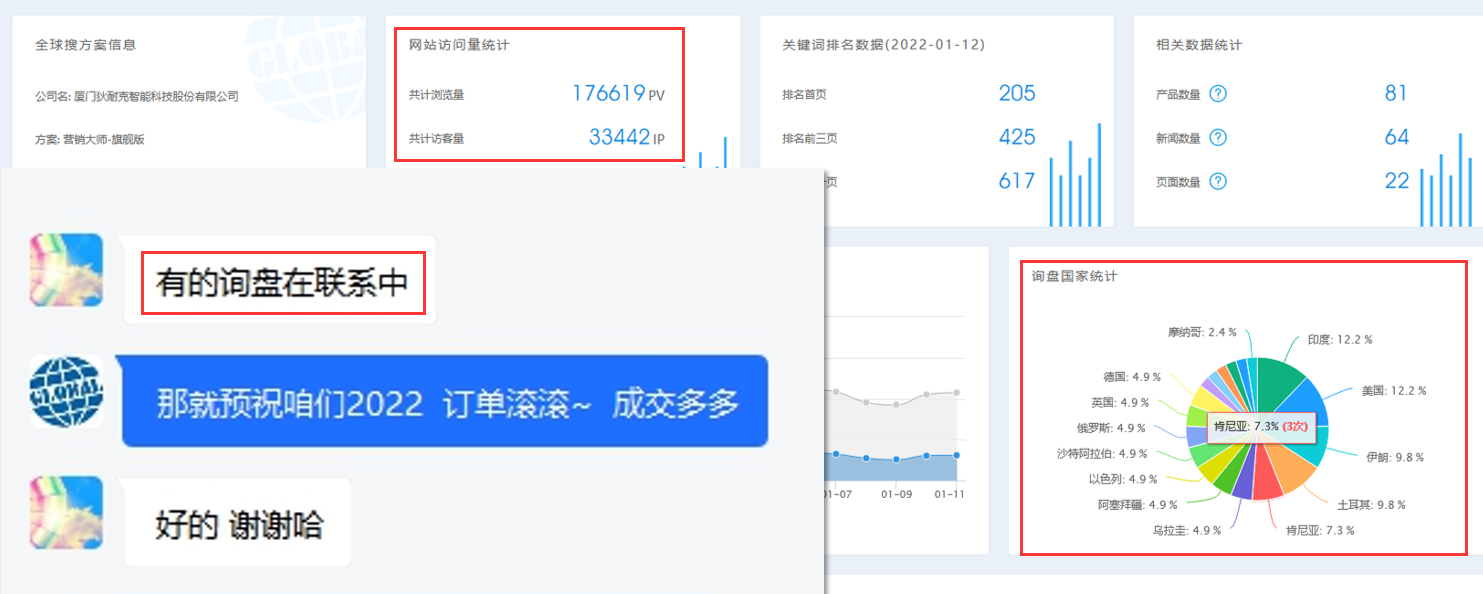Click the 询盘国家统计 chart title
This screenshot has width=1483, height=594.
pyautogui.click(x=1075, y=276)
